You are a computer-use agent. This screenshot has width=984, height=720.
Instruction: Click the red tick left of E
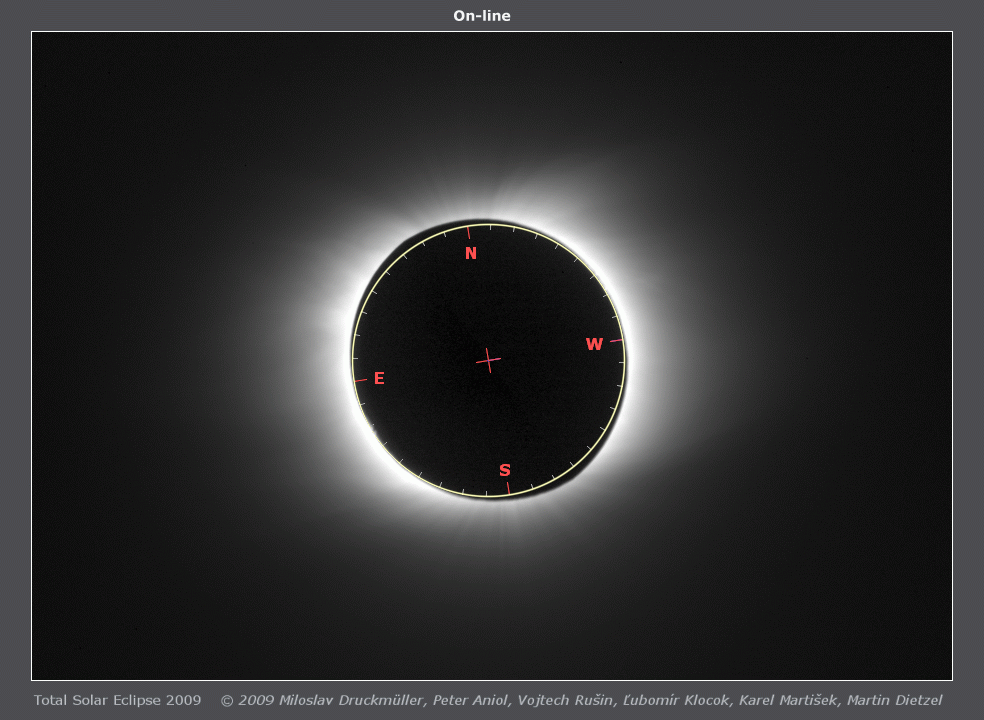(361, 380)
